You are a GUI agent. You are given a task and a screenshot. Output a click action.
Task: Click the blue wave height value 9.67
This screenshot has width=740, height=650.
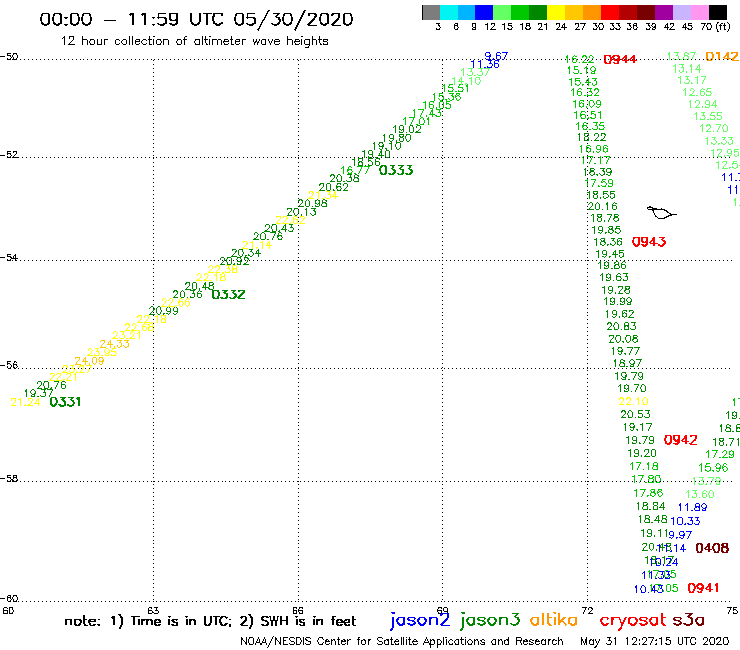496,56
